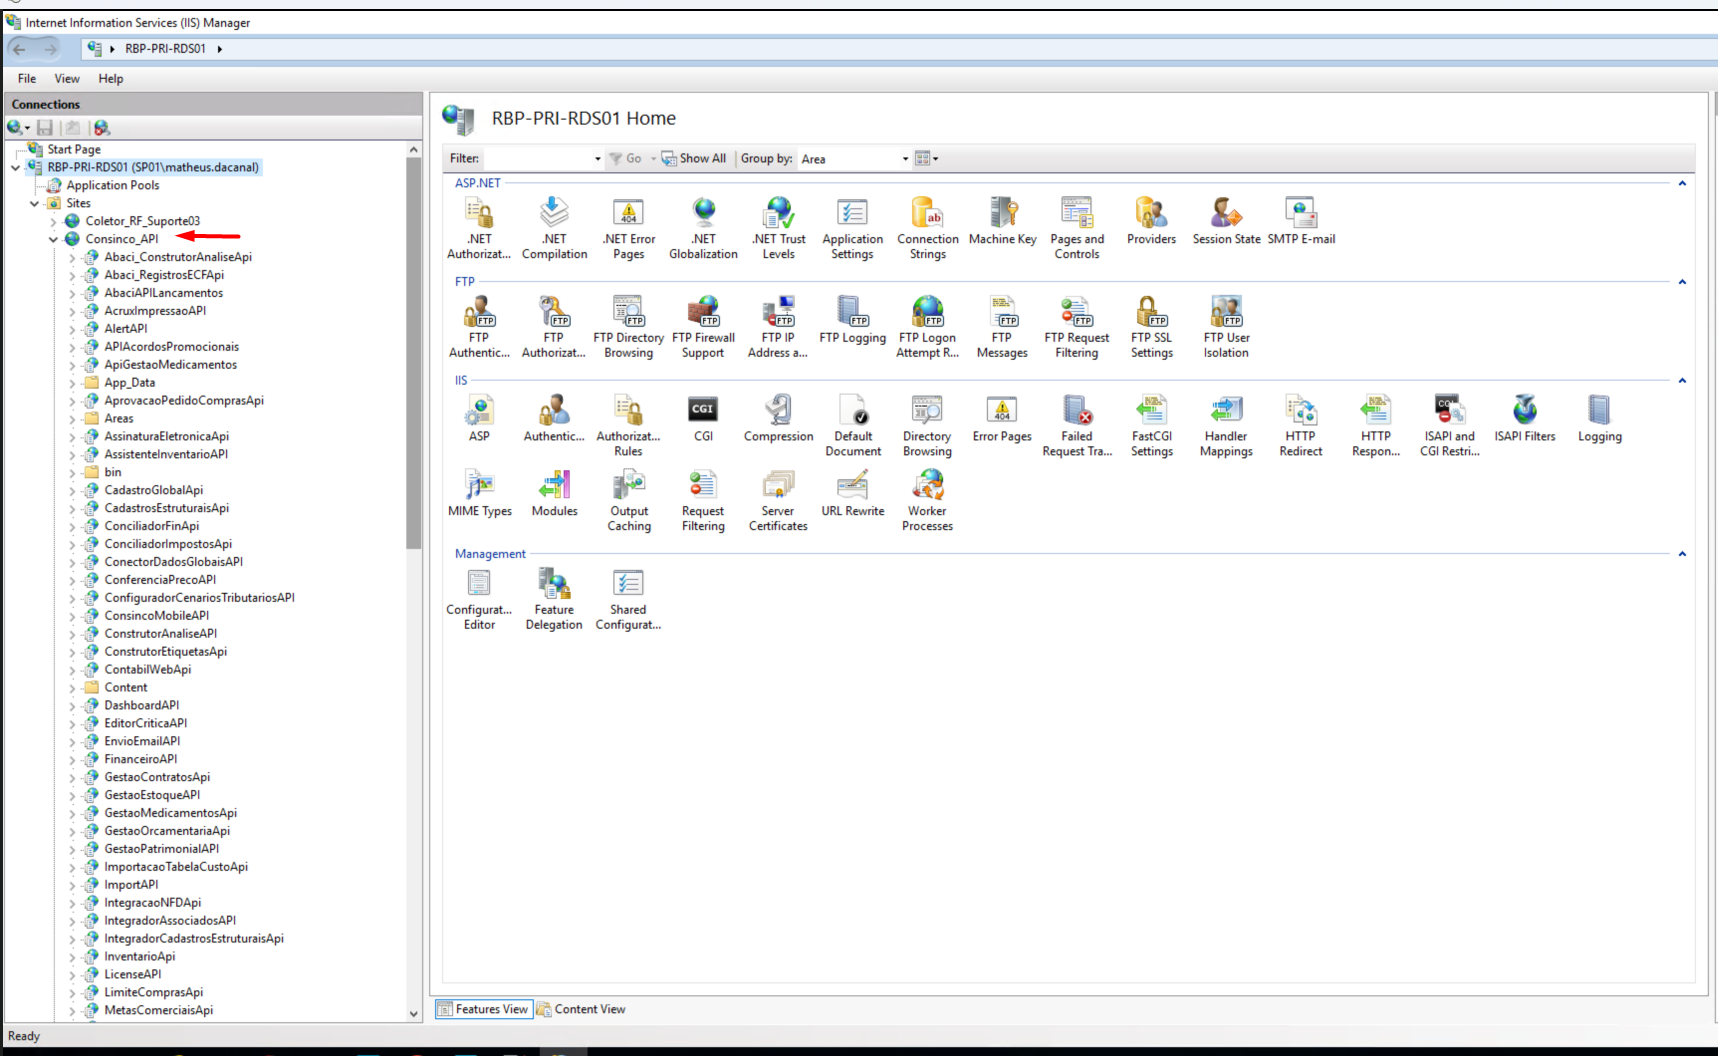Open MIME Types feature
This screenshot has width=1718, height=1056.
(480, 493)
